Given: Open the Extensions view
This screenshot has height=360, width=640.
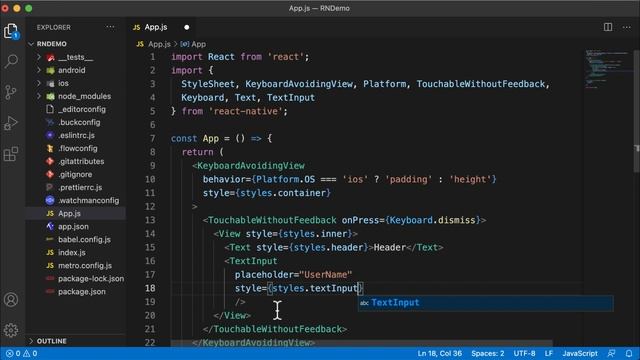Looking at the screenshot, I should pos(11,154).
